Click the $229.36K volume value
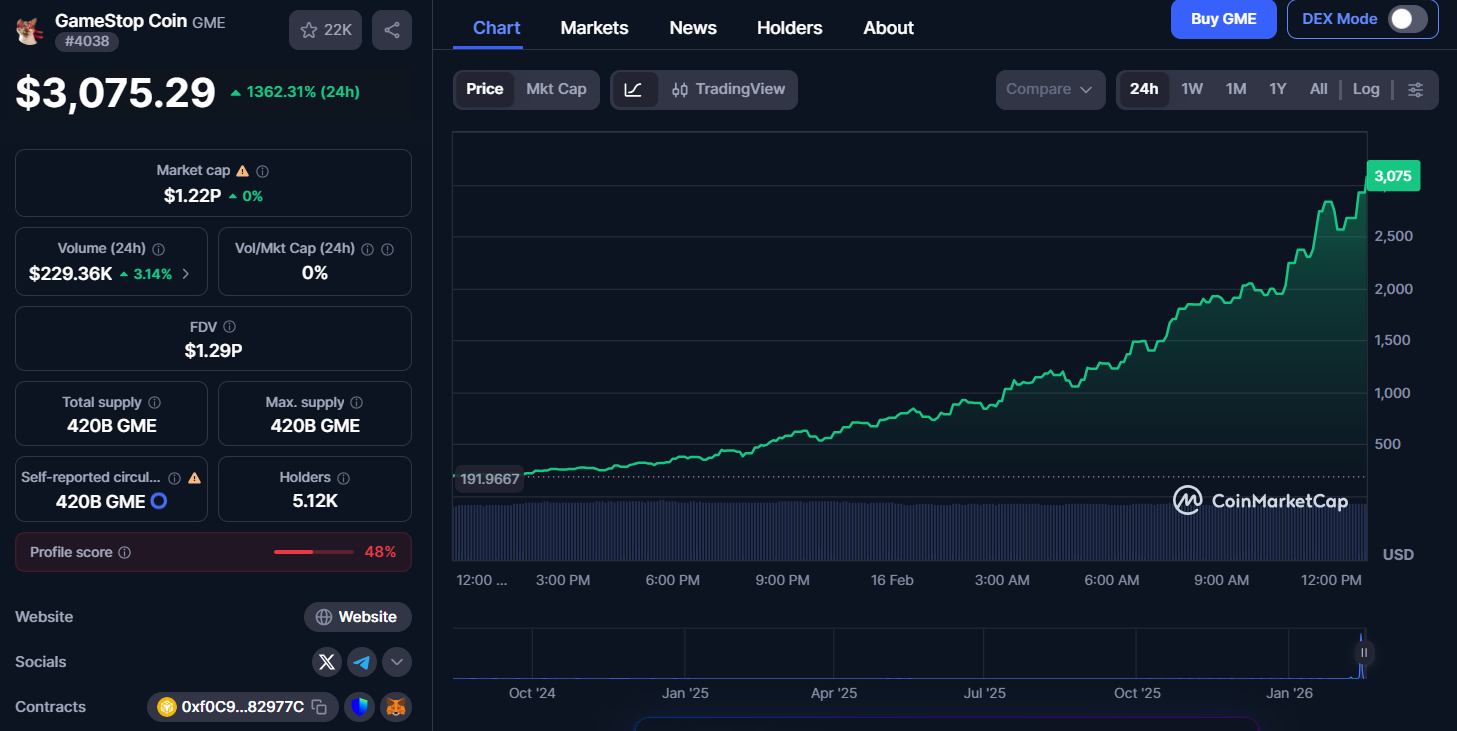Image resolution: width=1457 pixels, height=731 pixels. pos(70,274)
